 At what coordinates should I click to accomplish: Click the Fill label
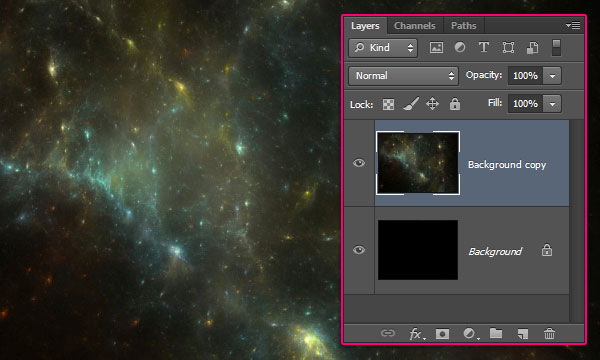point(495,103)
